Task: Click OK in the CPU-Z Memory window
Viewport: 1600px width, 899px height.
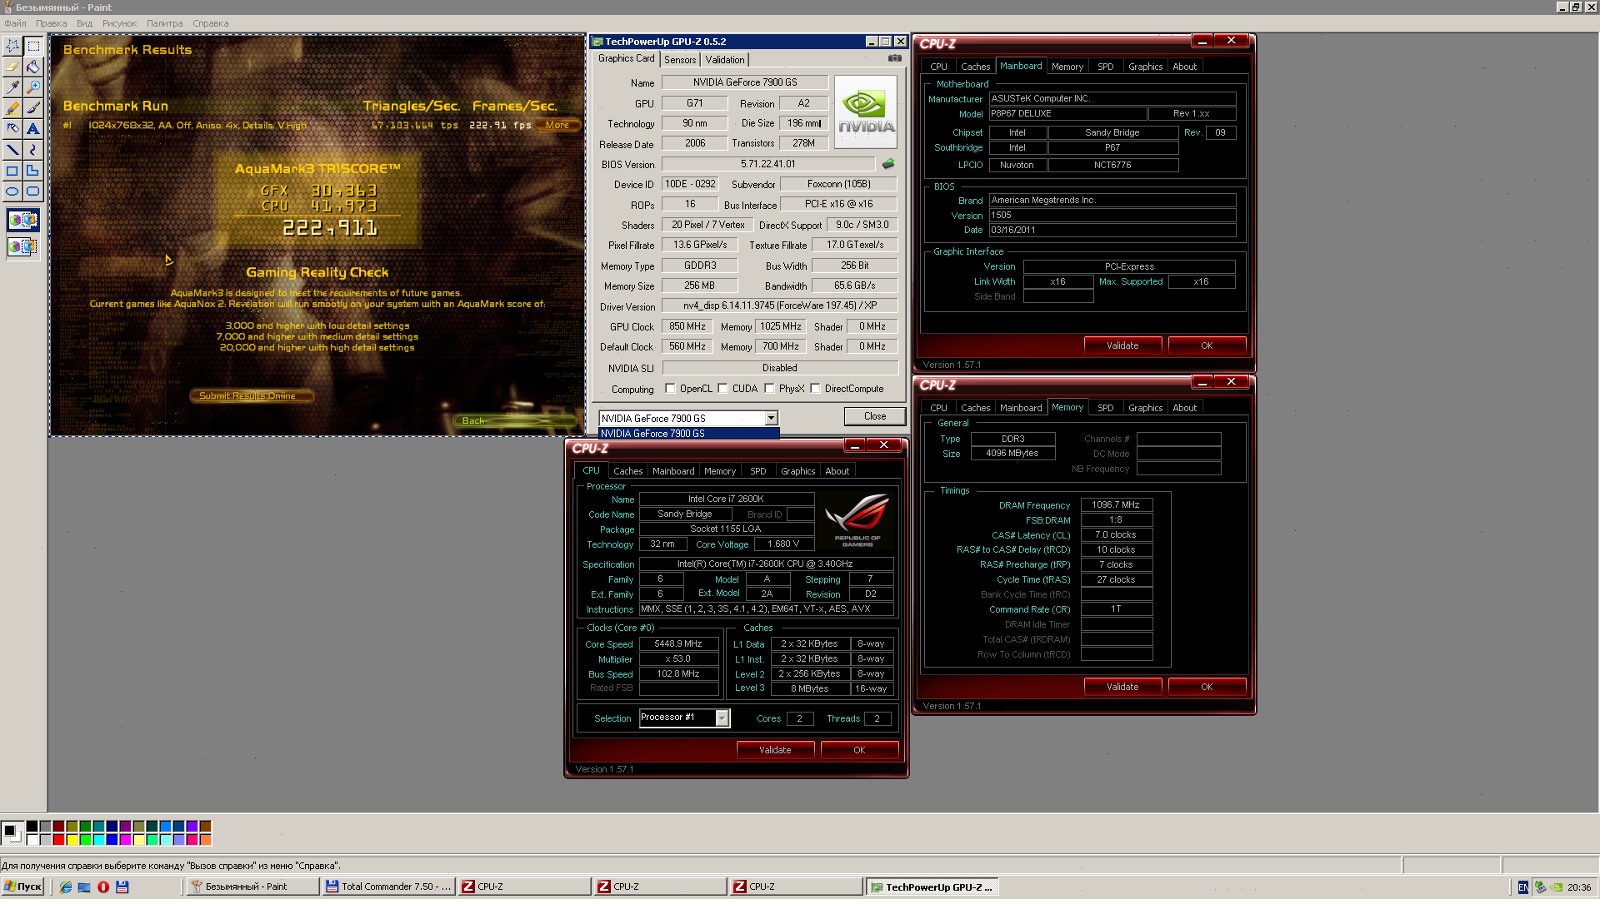Action: tap(1207, 687)
